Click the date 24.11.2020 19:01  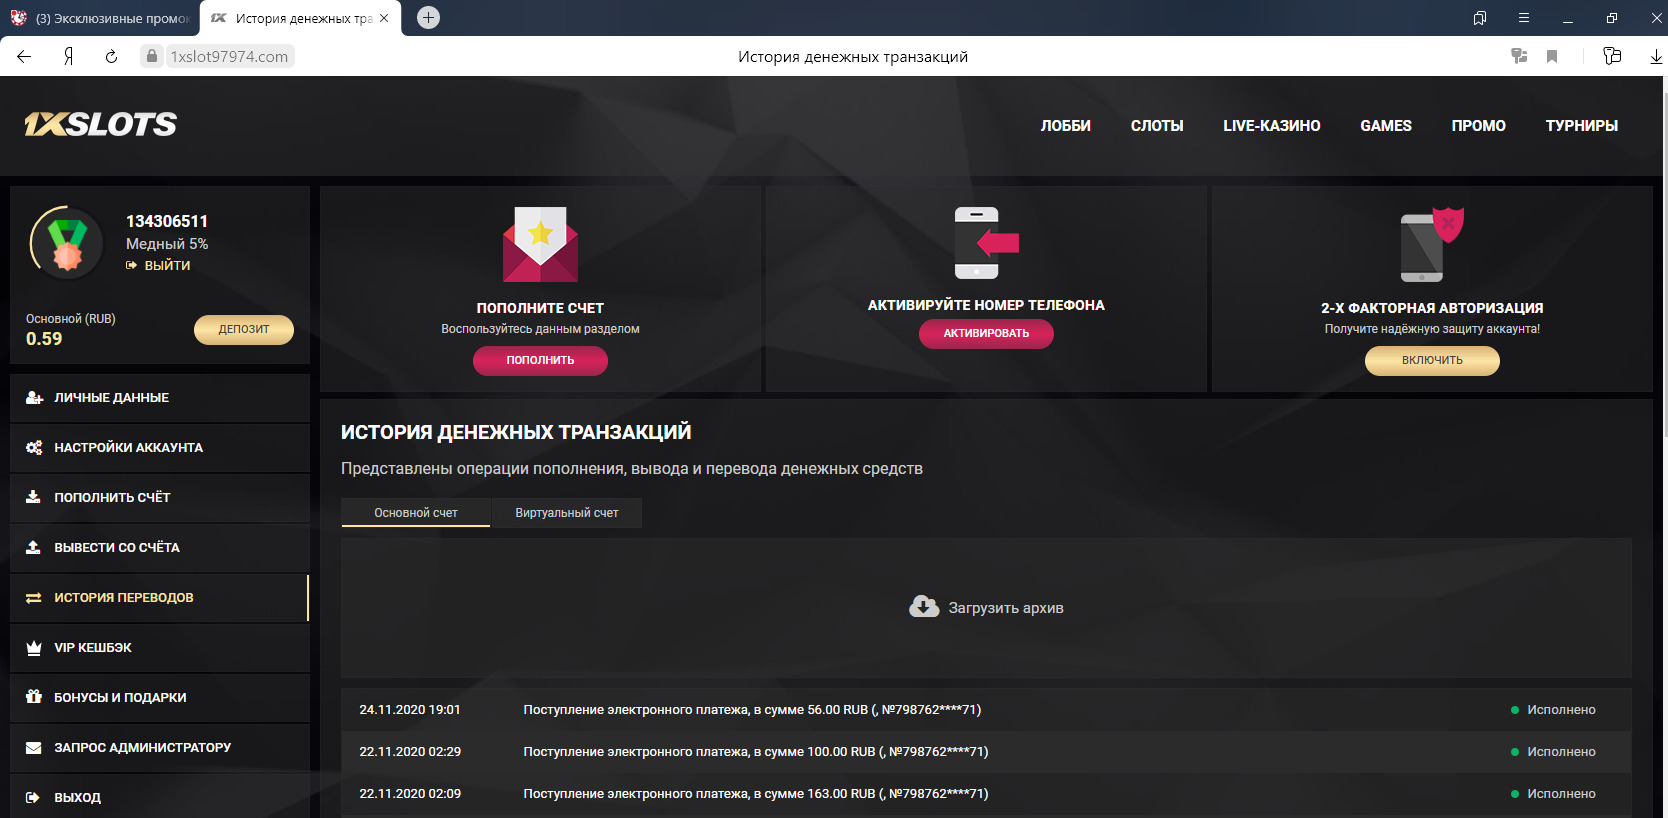410,710
